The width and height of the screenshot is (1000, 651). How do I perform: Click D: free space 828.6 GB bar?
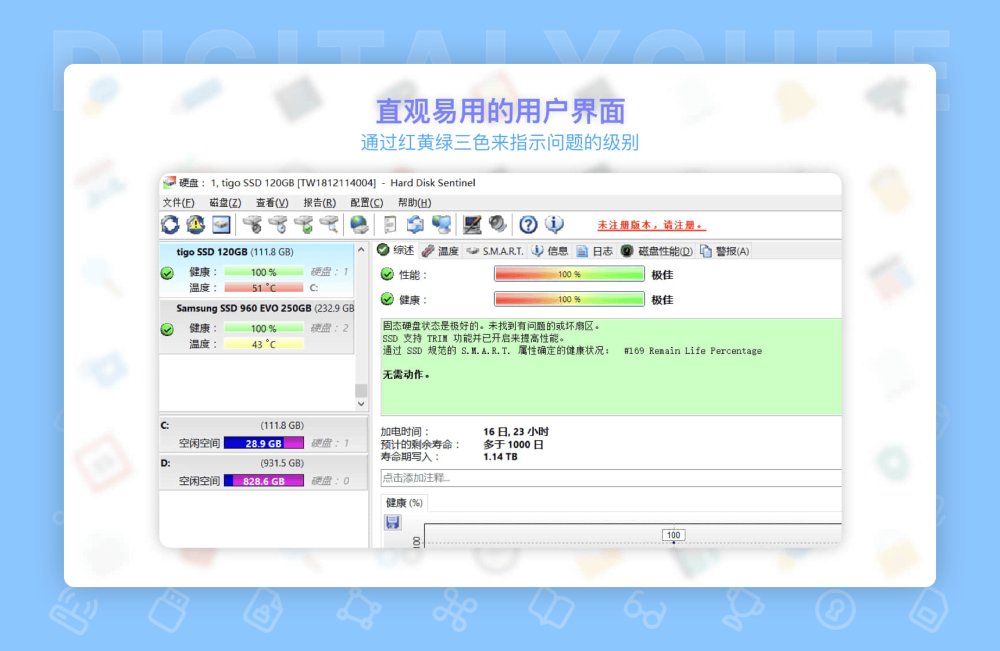pyautogui.click(x=264, y=481)
